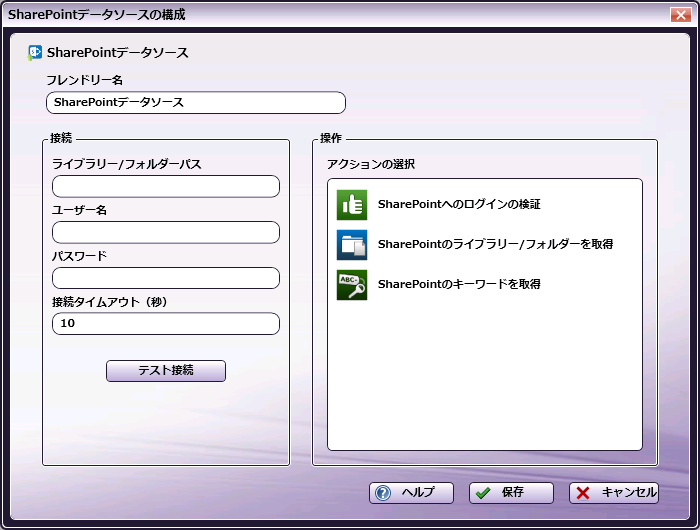Click the ABC key keywords icon
Screen dimensions: 700x530
tap(352, 285)
